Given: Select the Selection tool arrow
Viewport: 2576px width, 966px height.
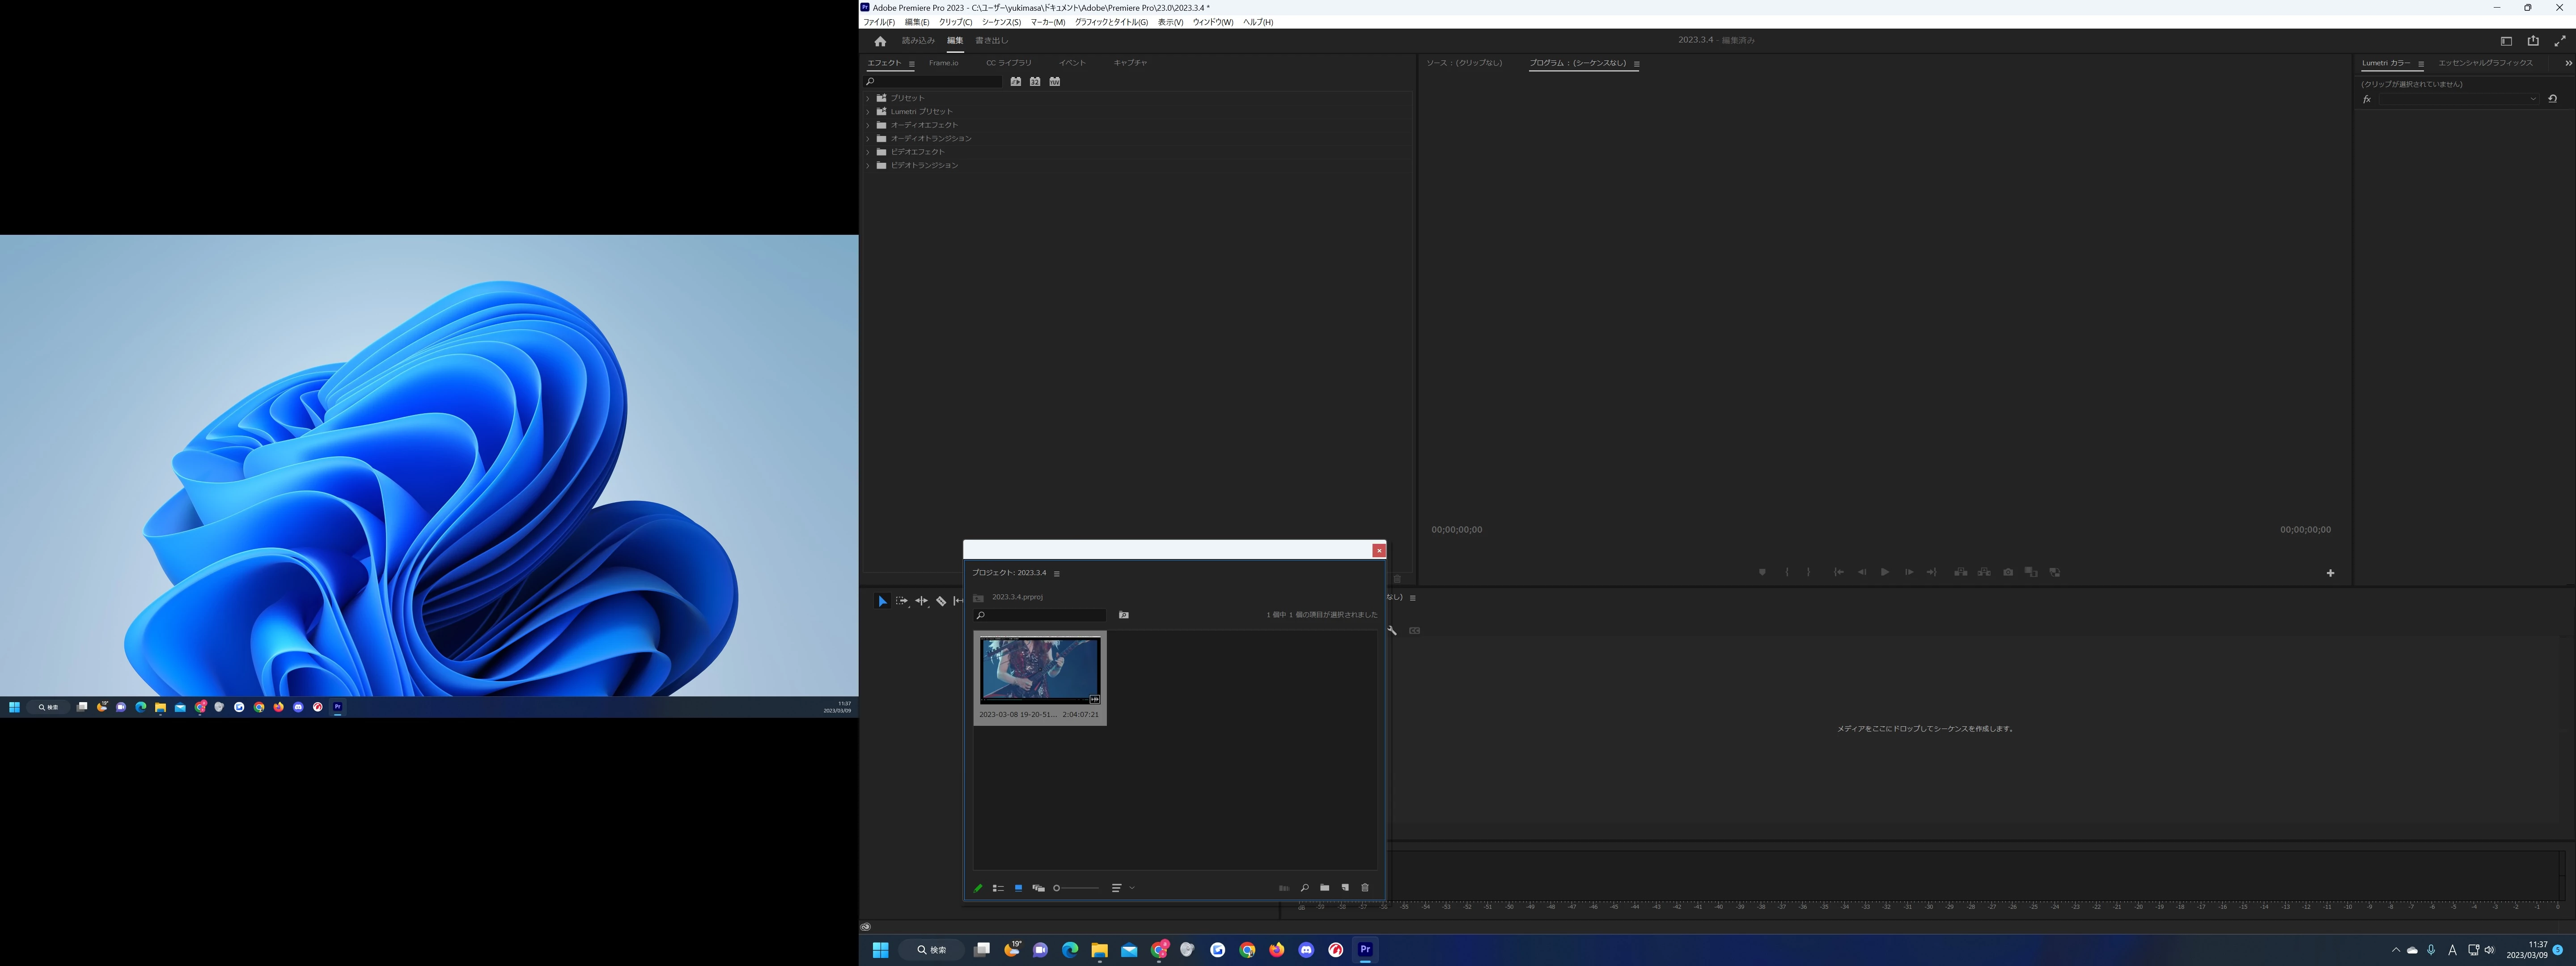Looking at the screenshot, I should coord(882,601).
